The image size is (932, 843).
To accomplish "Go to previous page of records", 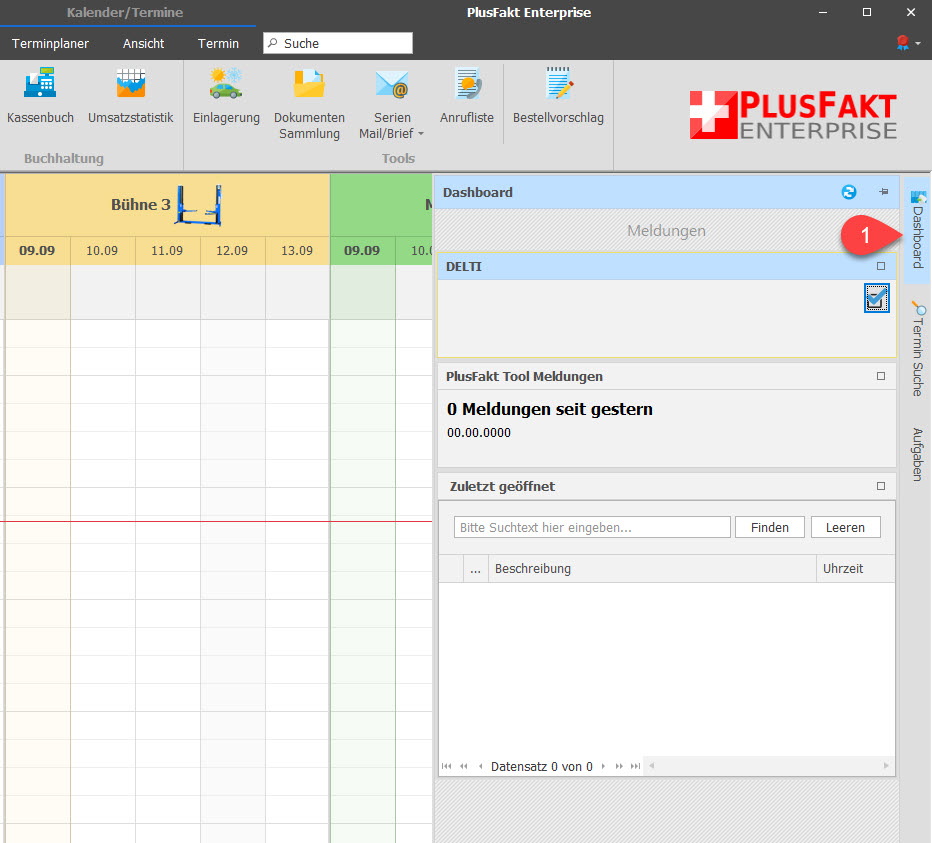I will coord(464,766).
